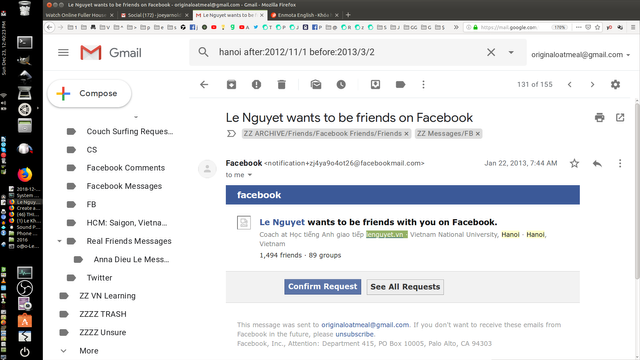Print all with the printer icon
The width and height of the screenshot is (640, 360).
600,118
